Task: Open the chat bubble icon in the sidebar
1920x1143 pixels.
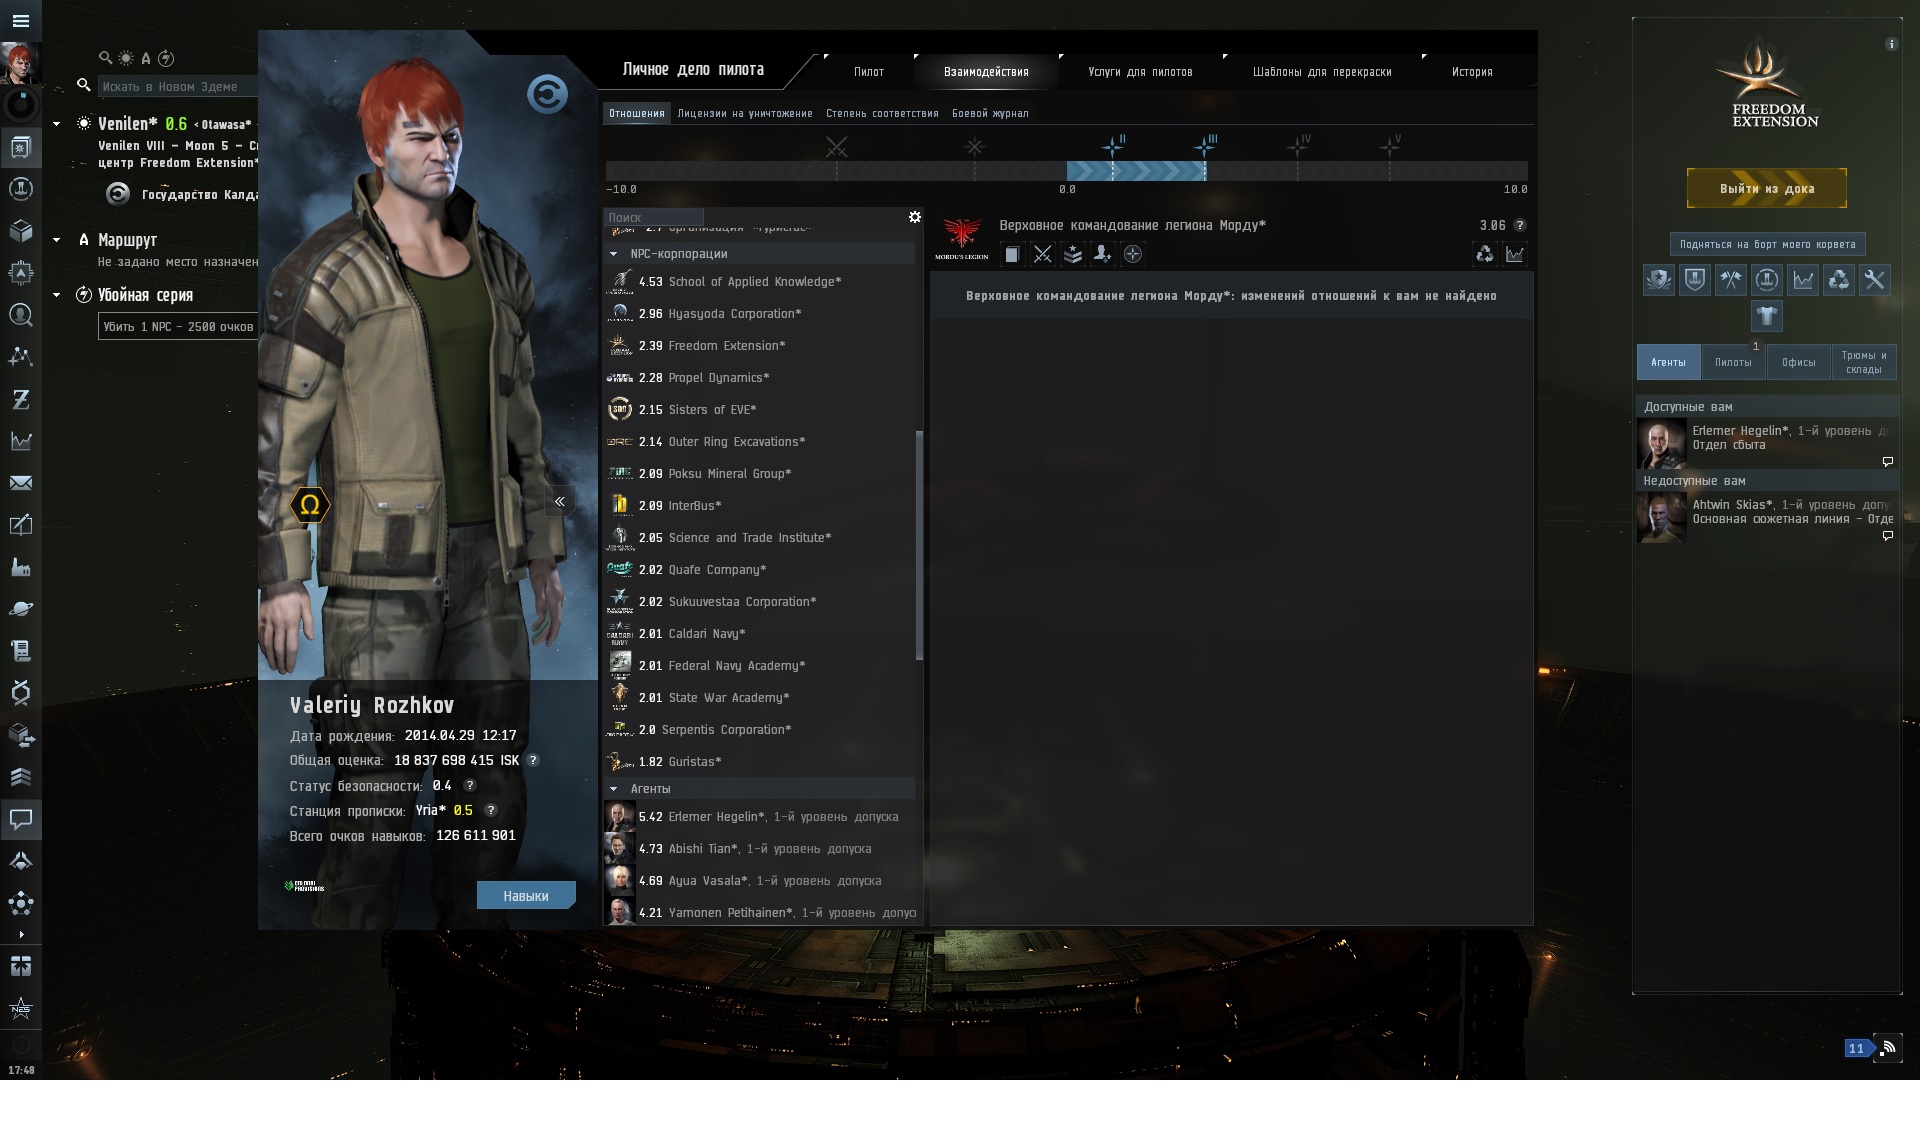Action: coord(21,819)
